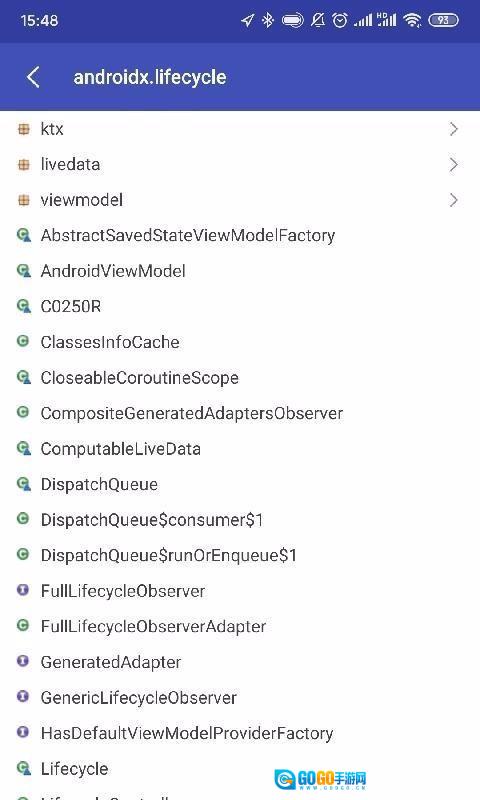Click the viewmodel package icon

pos(23,200)
